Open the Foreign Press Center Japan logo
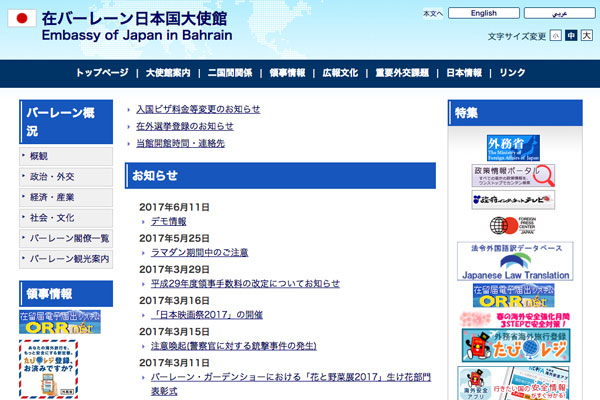Viewport: 600px width, 400px height. point(513,225)
